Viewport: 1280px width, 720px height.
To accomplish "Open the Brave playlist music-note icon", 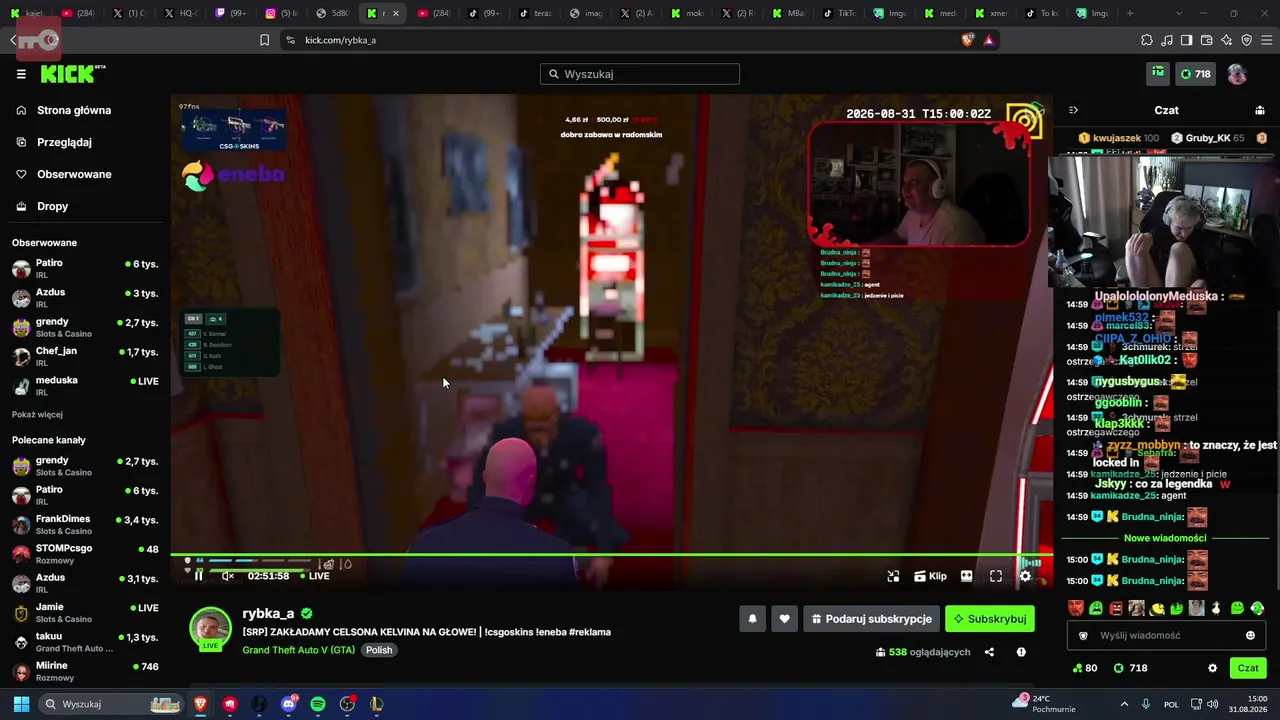I will coord(1167,40).
